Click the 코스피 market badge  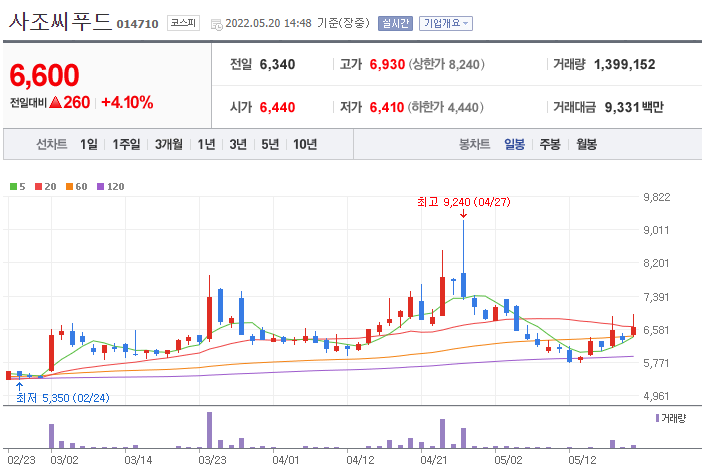(x=184, y=23)
